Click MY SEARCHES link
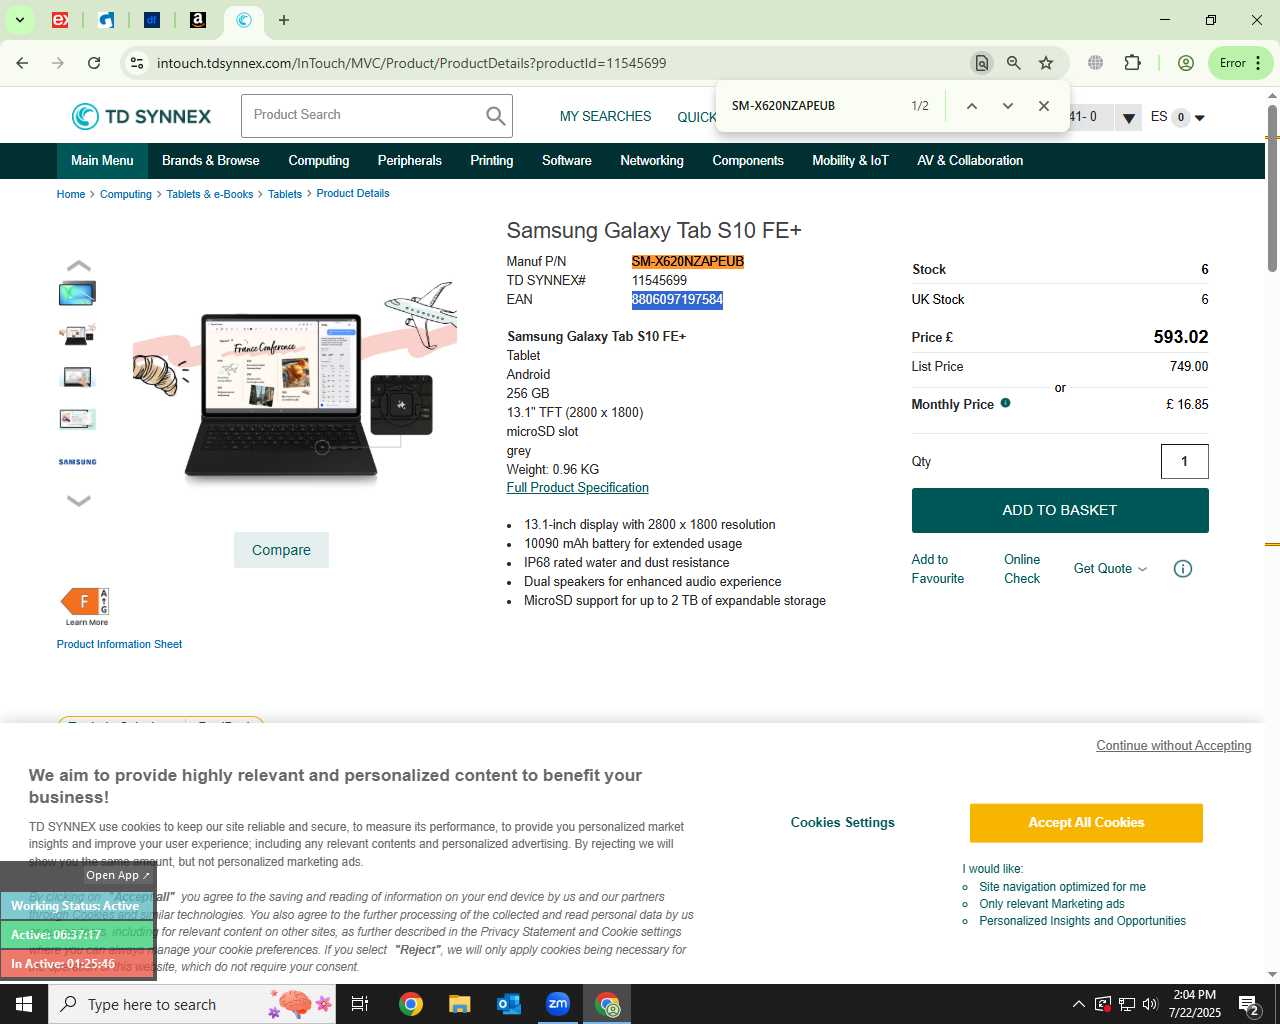Screen dimensions: 1280x1024 point(605,117)
